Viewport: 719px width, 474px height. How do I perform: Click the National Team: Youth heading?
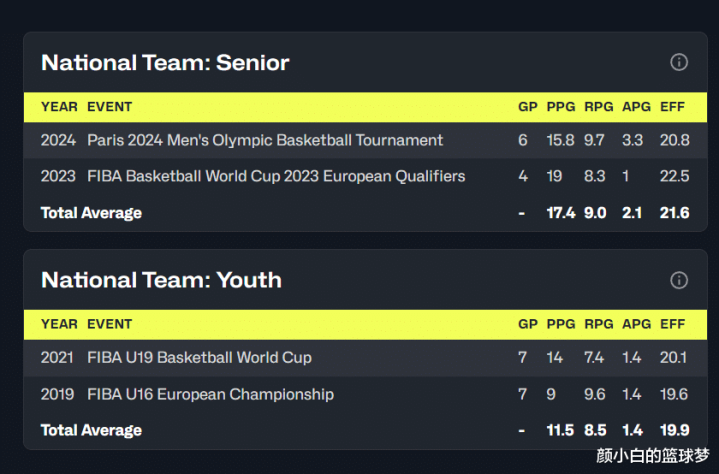coord(161,280)
